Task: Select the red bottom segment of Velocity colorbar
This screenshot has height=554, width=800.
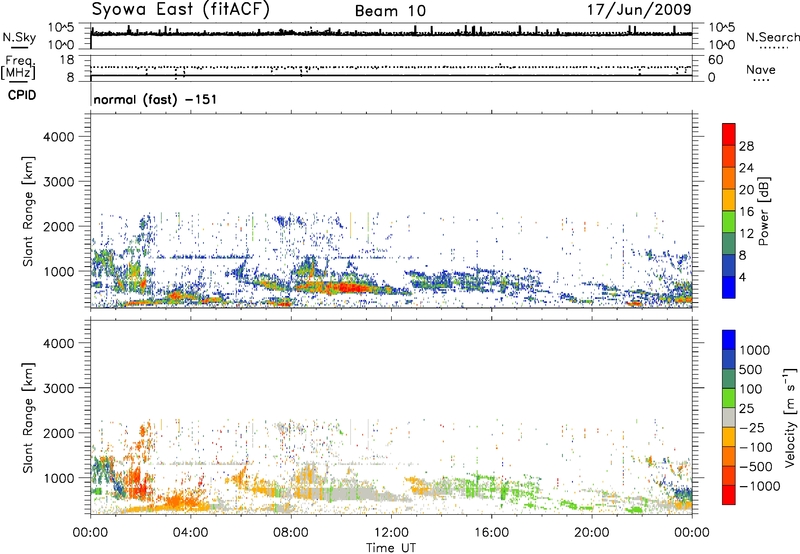Action: coord(729,495)
